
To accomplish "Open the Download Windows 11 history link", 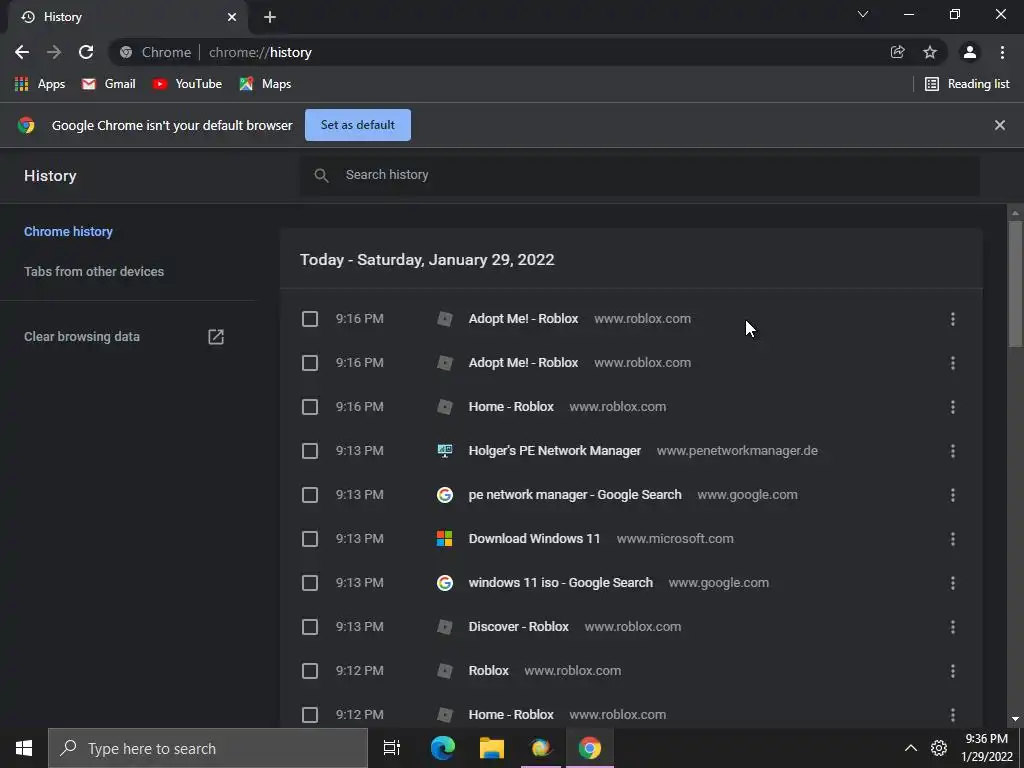I will pos(534,539).
